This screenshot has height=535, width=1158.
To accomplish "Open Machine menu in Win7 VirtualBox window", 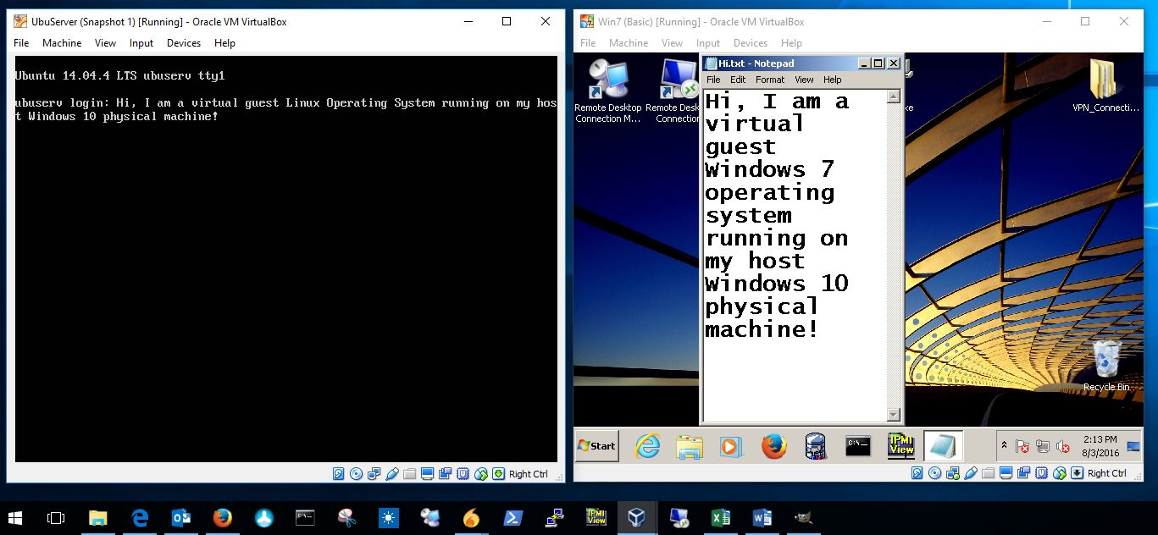I will click(628, 43).
